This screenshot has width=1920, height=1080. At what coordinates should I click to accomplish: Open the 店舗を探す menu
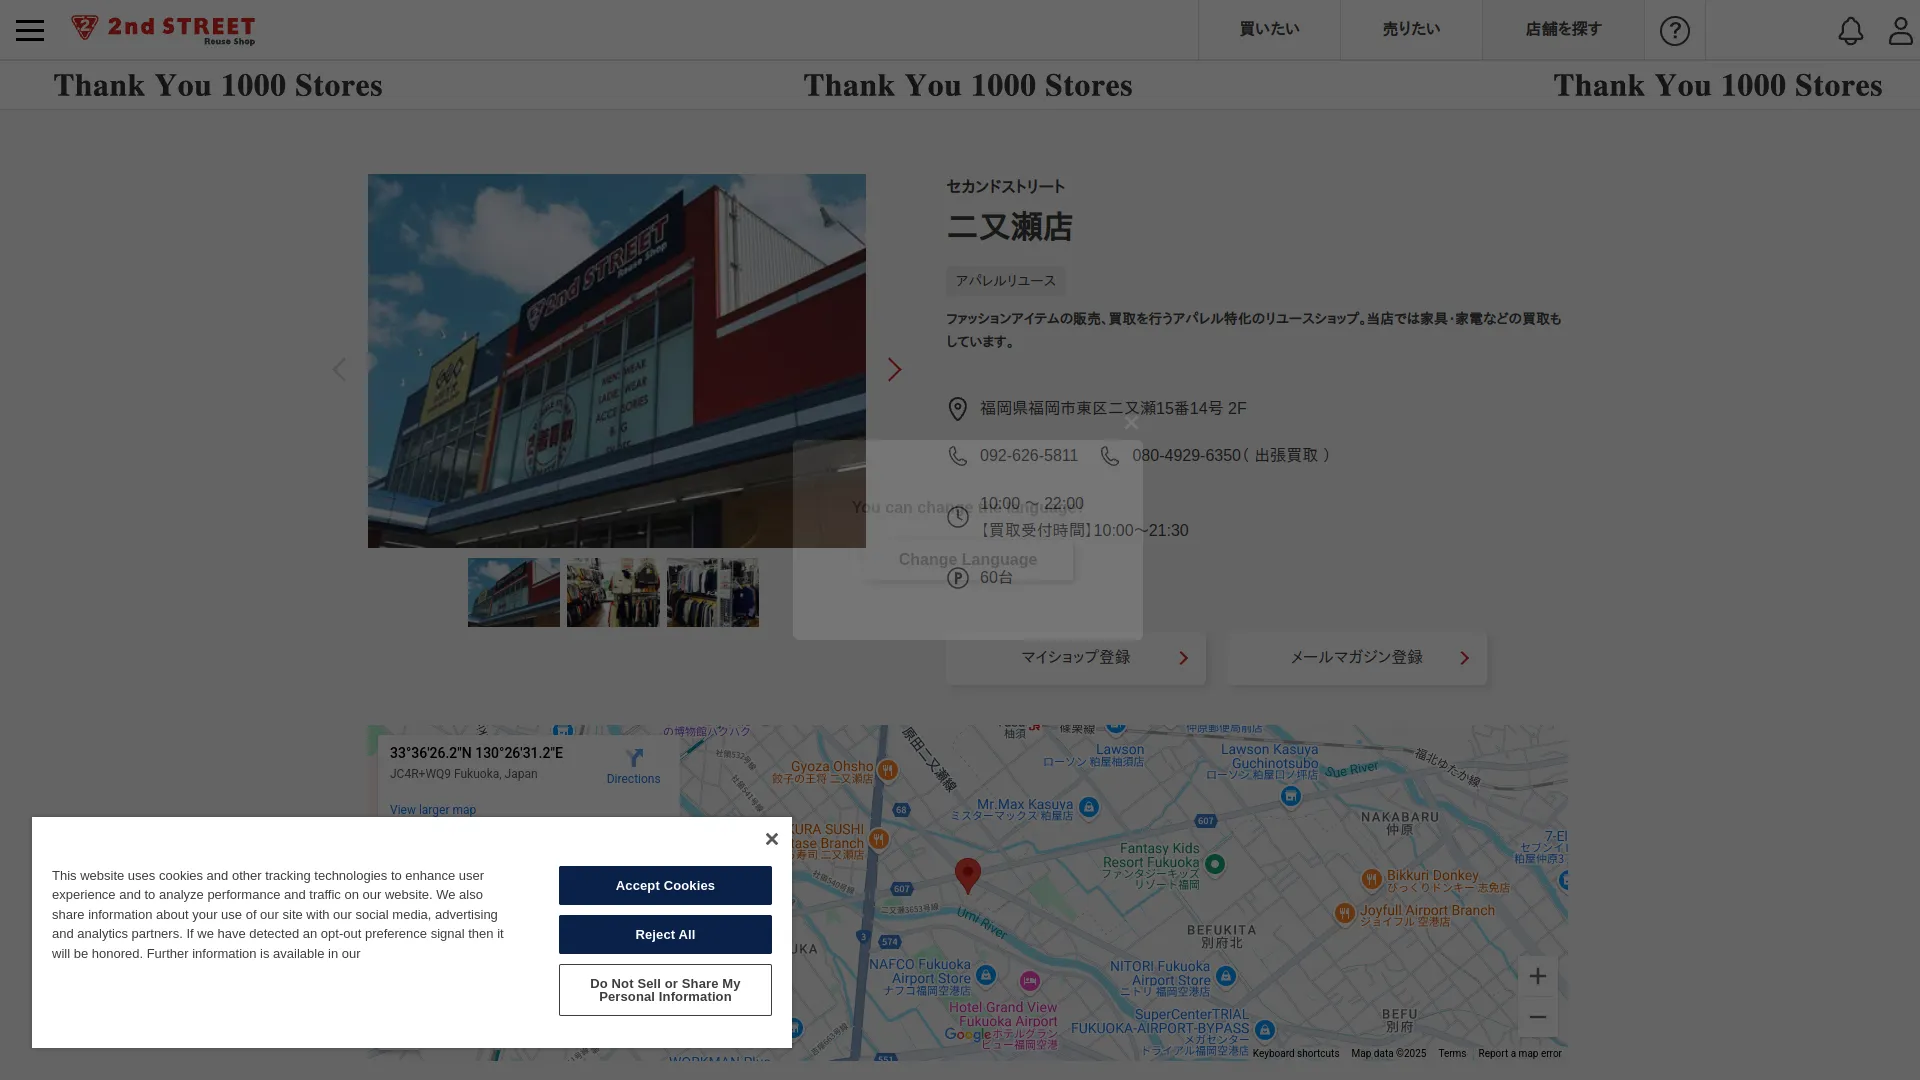[x=1563, y=29]
